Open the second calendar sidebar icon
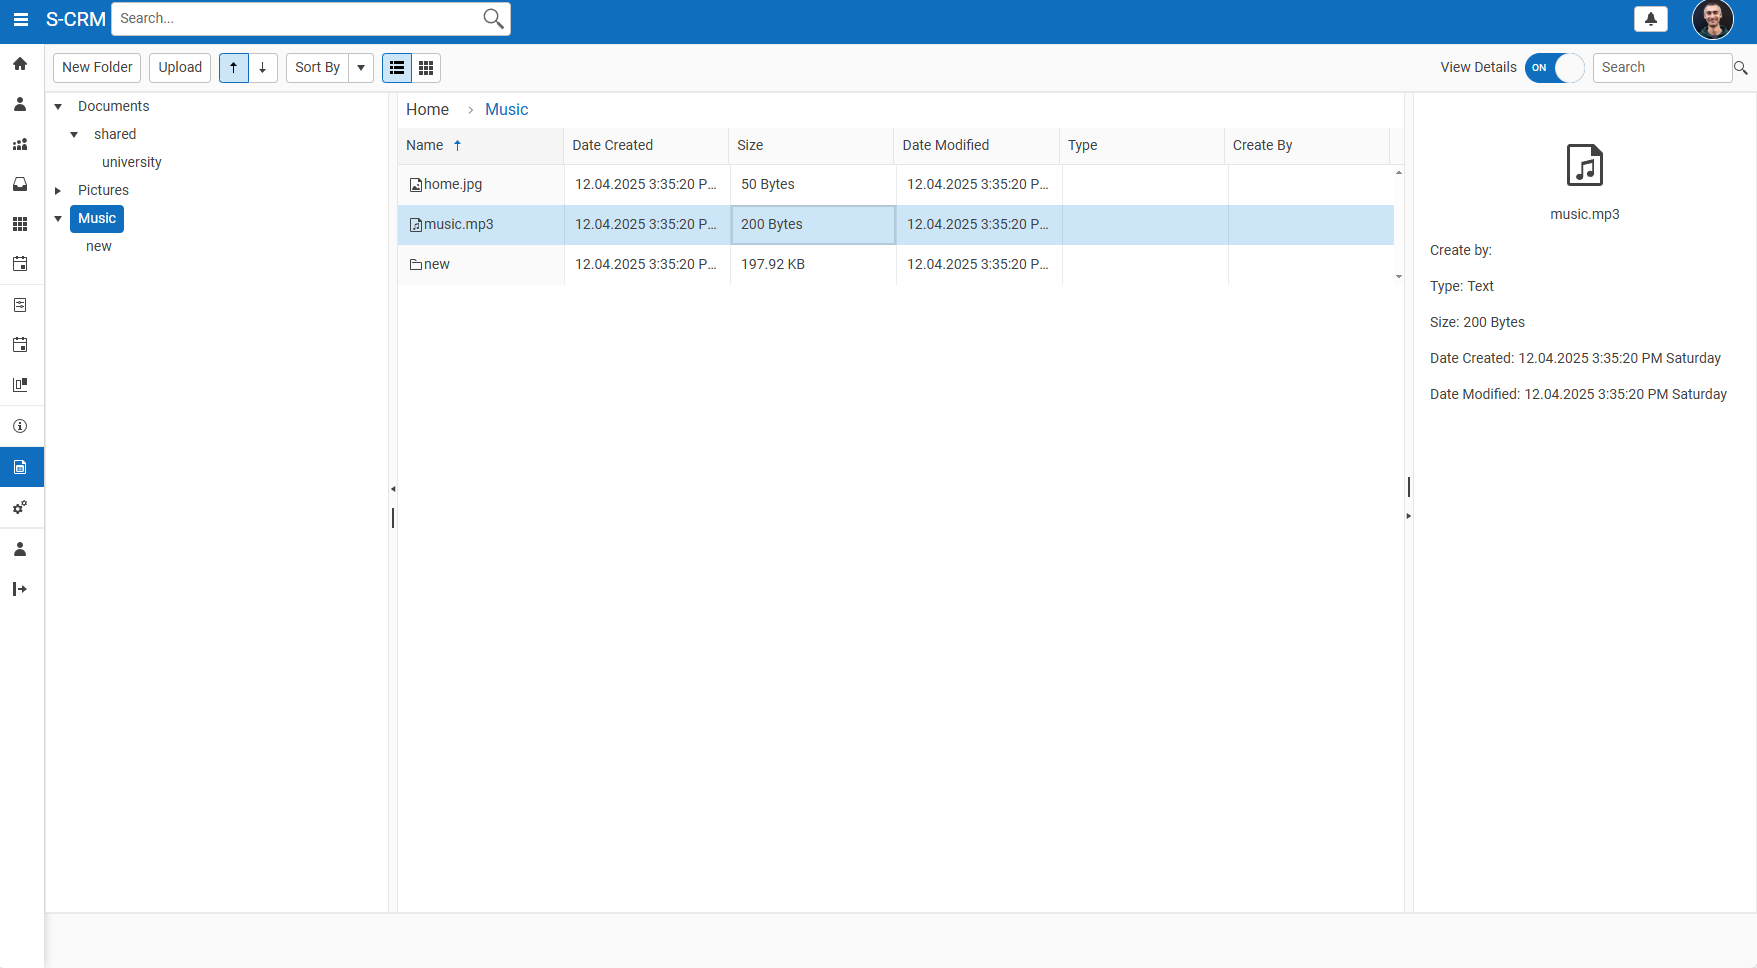The image size is (1757, 968). [x=20, y=345]
